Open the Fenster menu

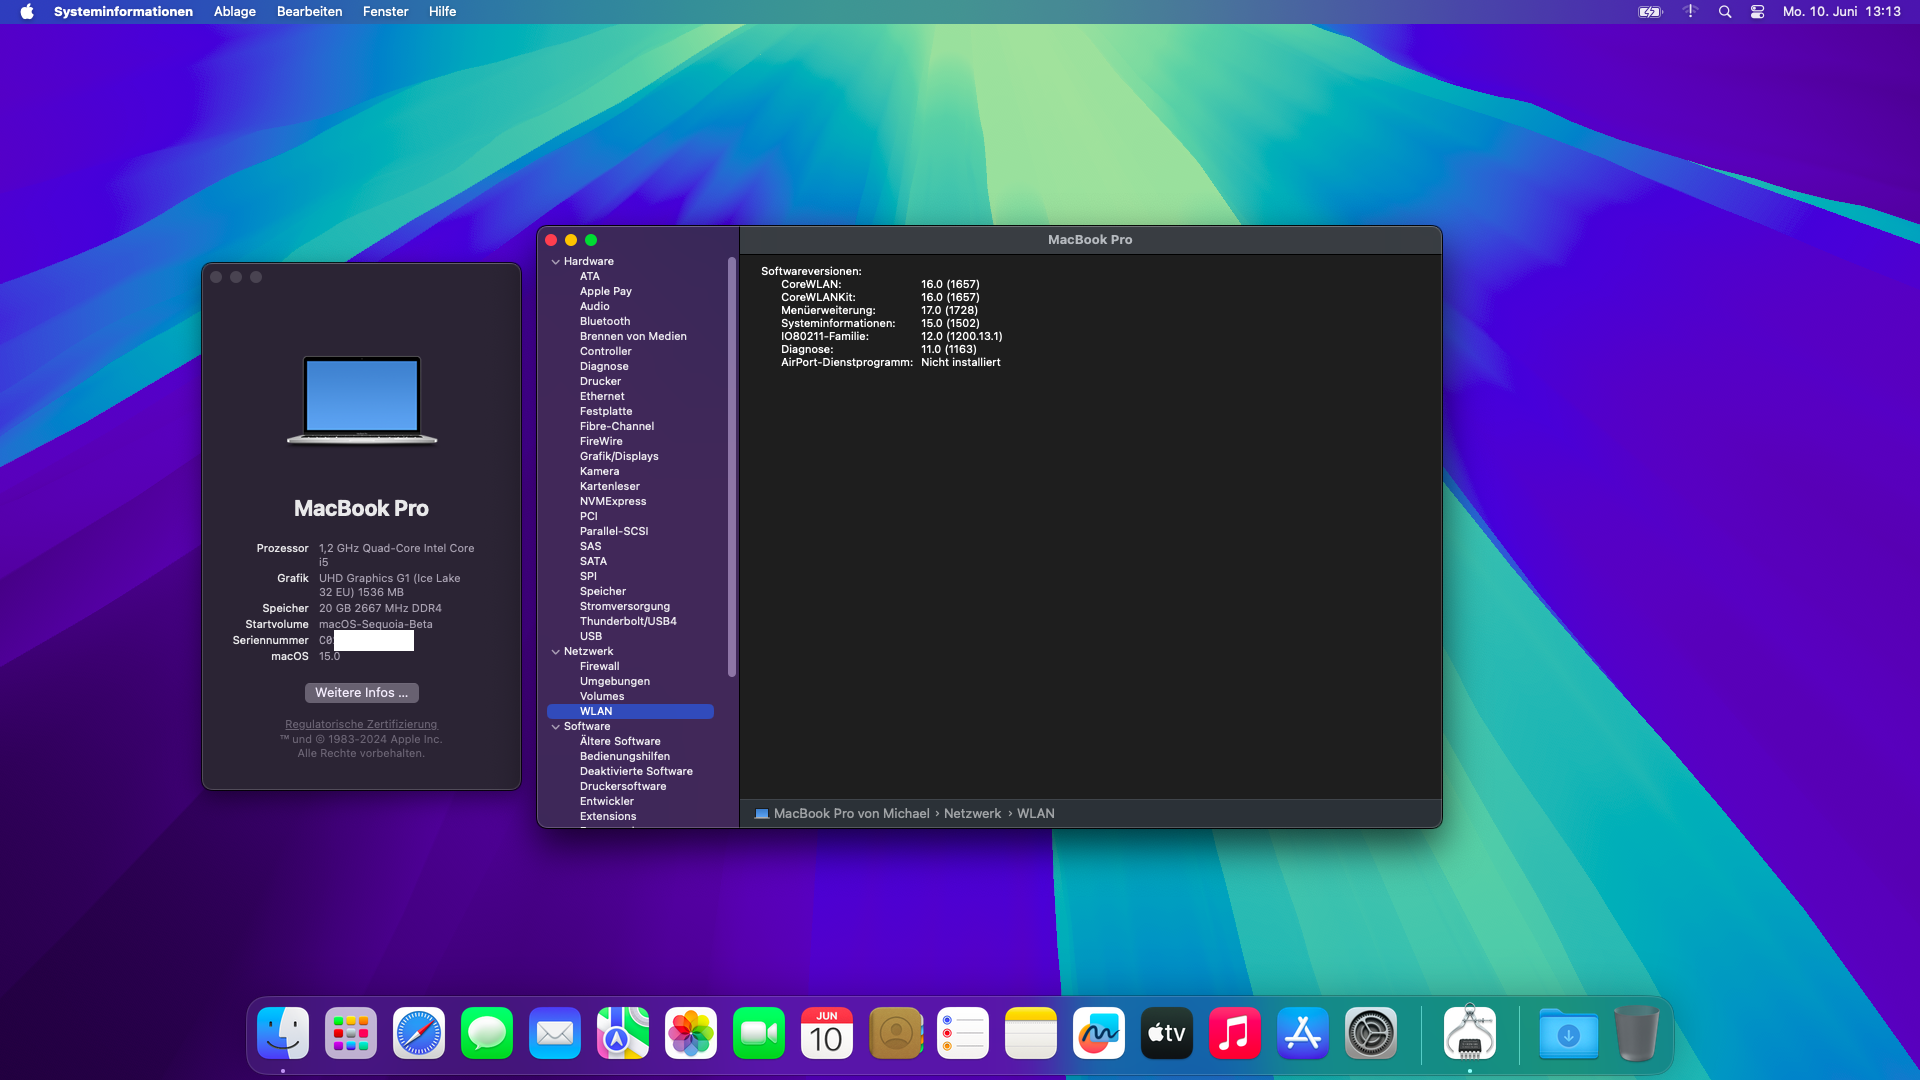[385, 12]
